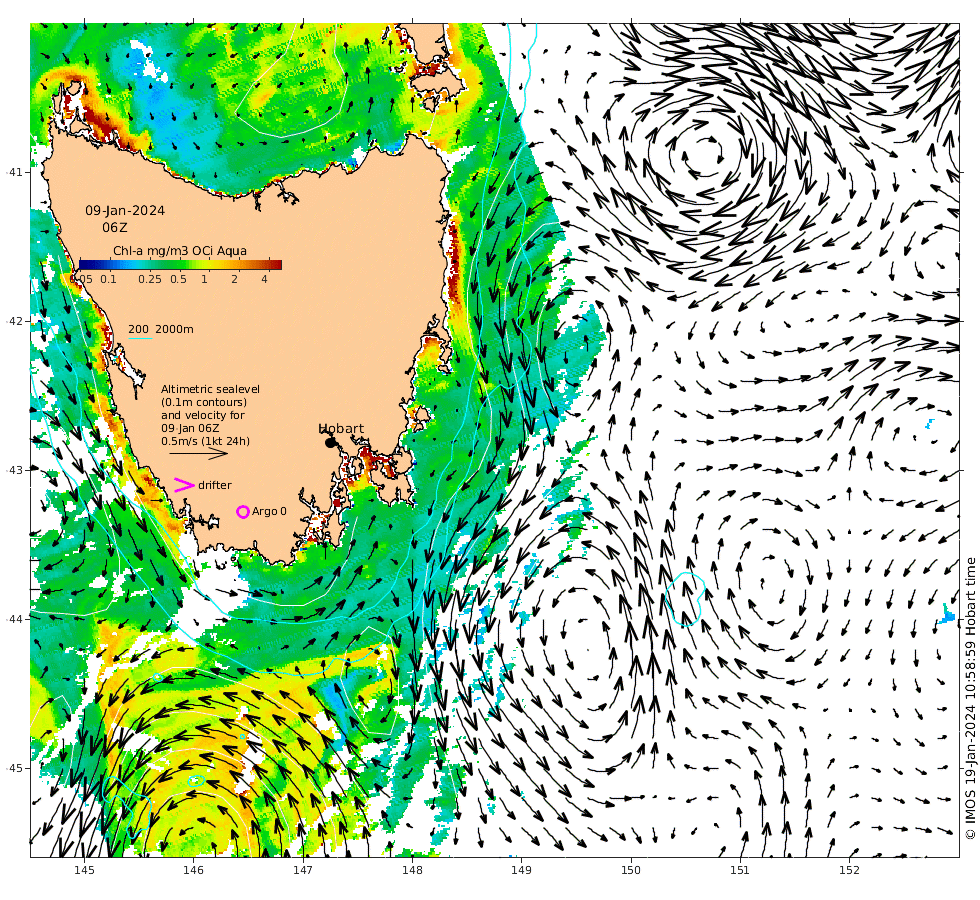Click the '0.5m/s (1kt 24h)' caption line
This screenshot has width=980, height=900.
pyautogui.click(x=206, y=441)
